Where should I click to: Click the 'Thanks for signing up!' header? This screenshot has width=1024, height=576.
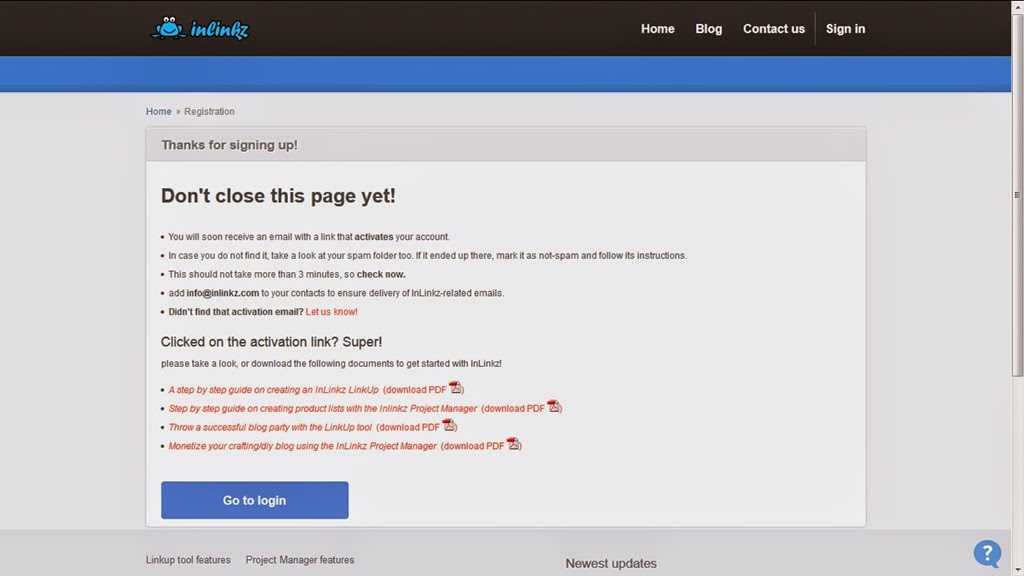coord(229,145)
